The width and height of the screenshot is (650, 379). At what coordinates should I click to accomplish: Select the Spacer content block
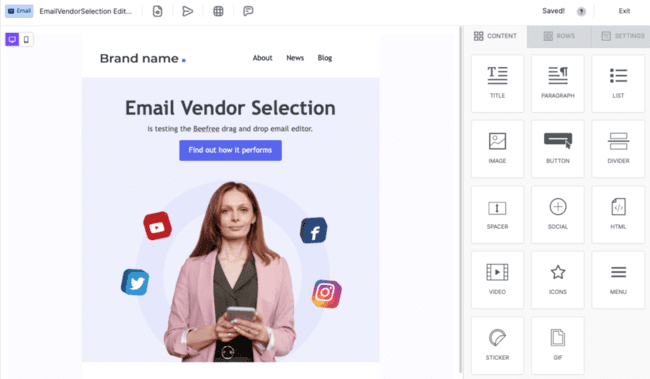coord(497,214)
